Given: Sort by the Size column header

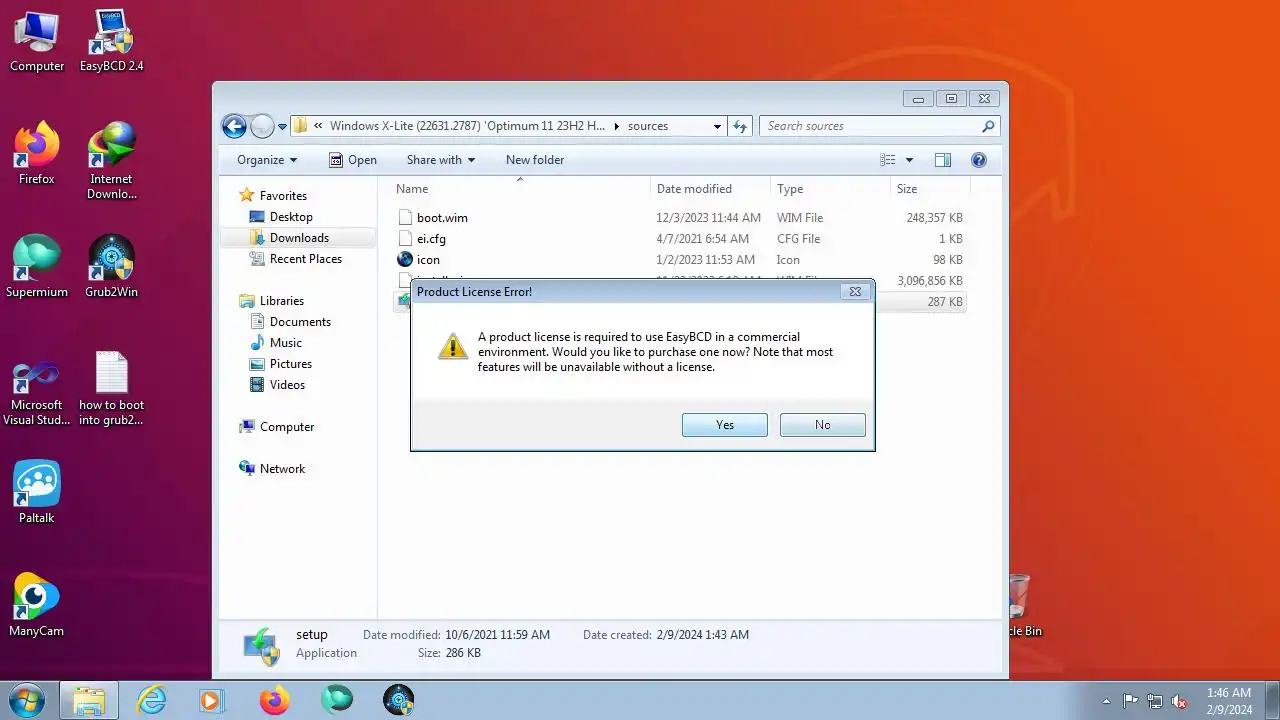Looking at the screenshot, I should pos(930,189).
